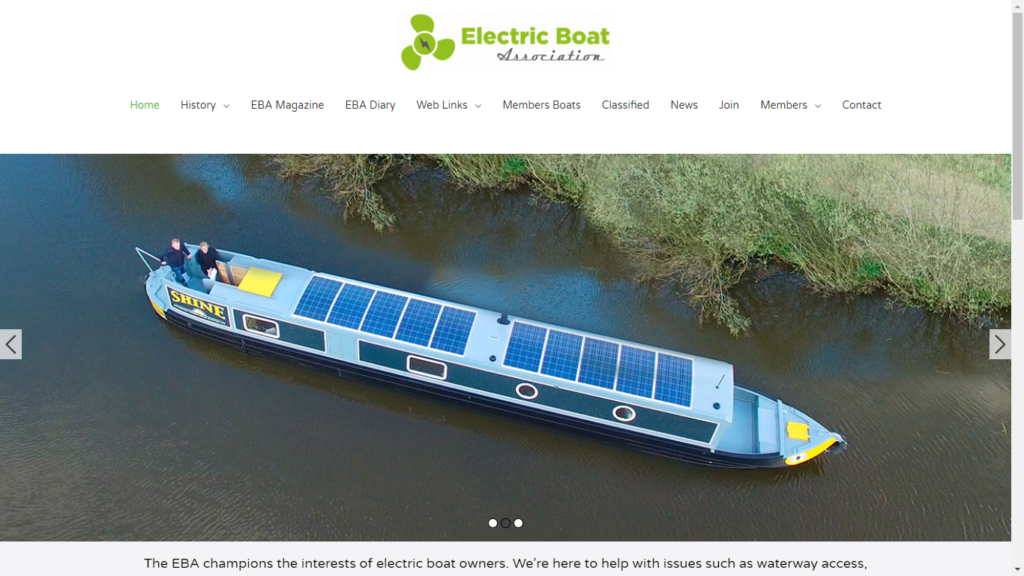Viewport: 1024px width, 576px height.
Task: Open the News page
Action: (684, 105)
